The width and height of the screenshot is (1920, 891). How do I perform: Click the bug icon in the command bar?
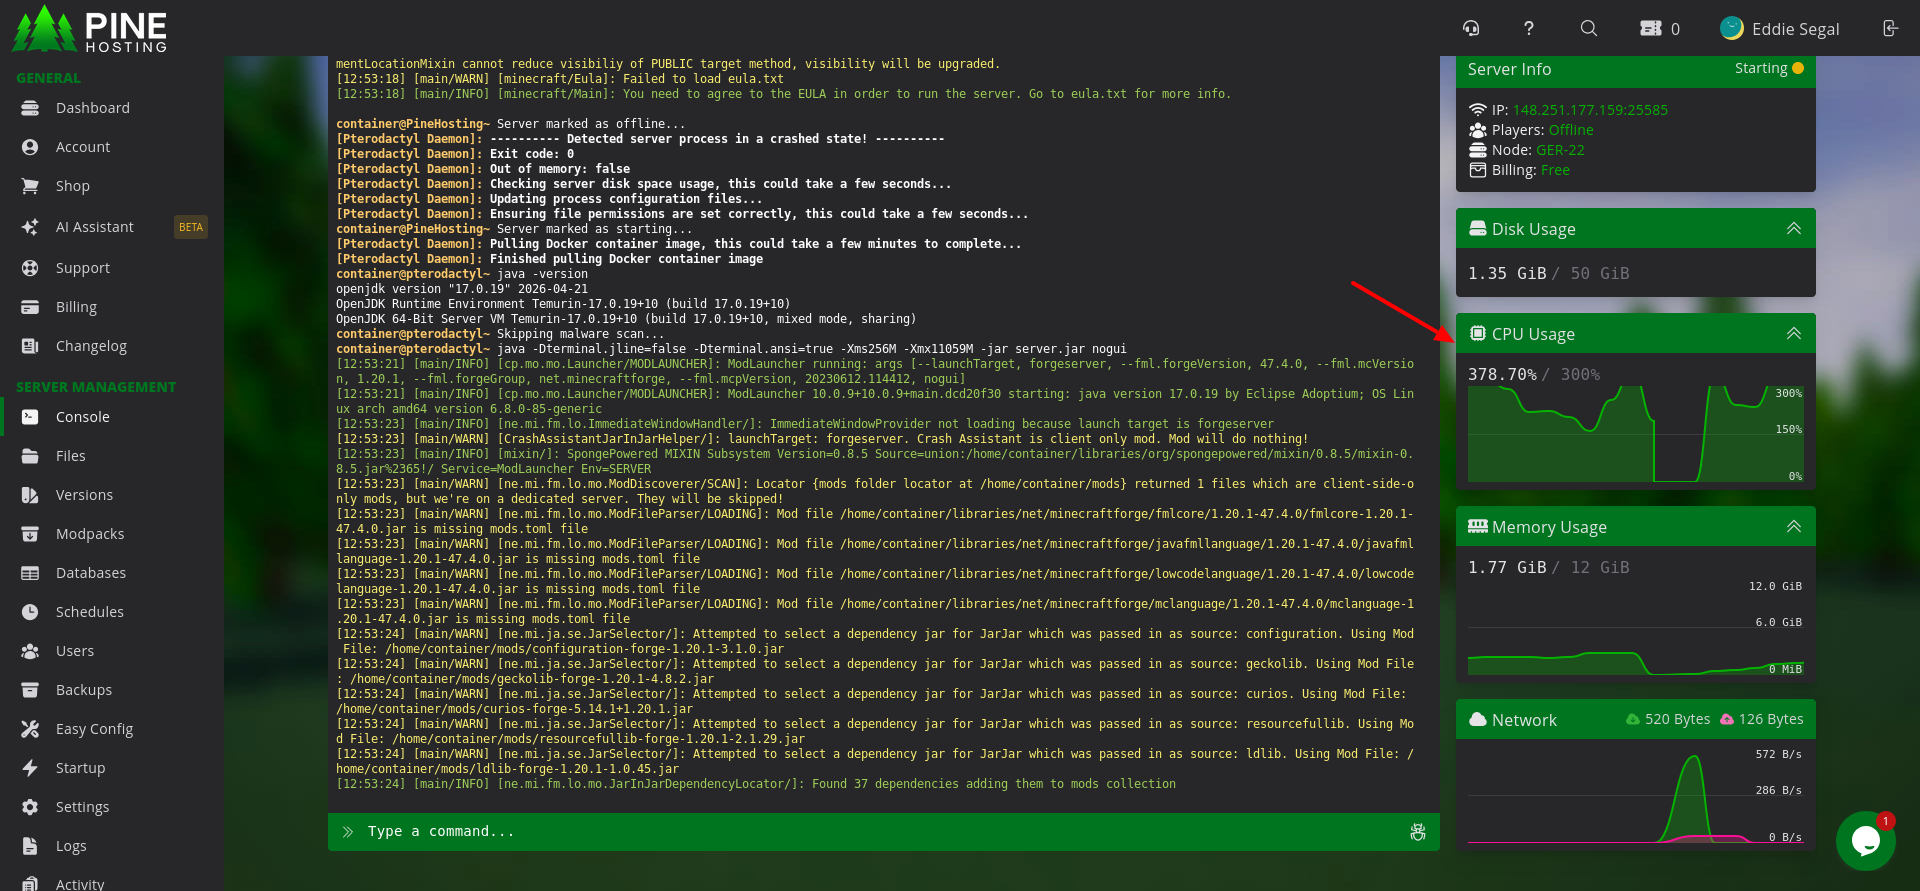1417,832
